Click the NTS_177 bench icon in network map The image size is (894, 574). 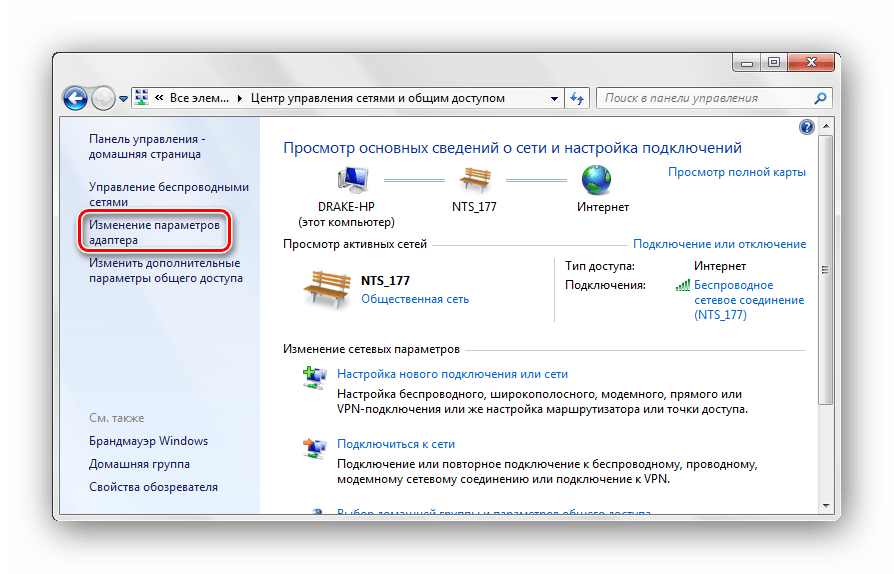pyautogui.click(x=473, y=181)
